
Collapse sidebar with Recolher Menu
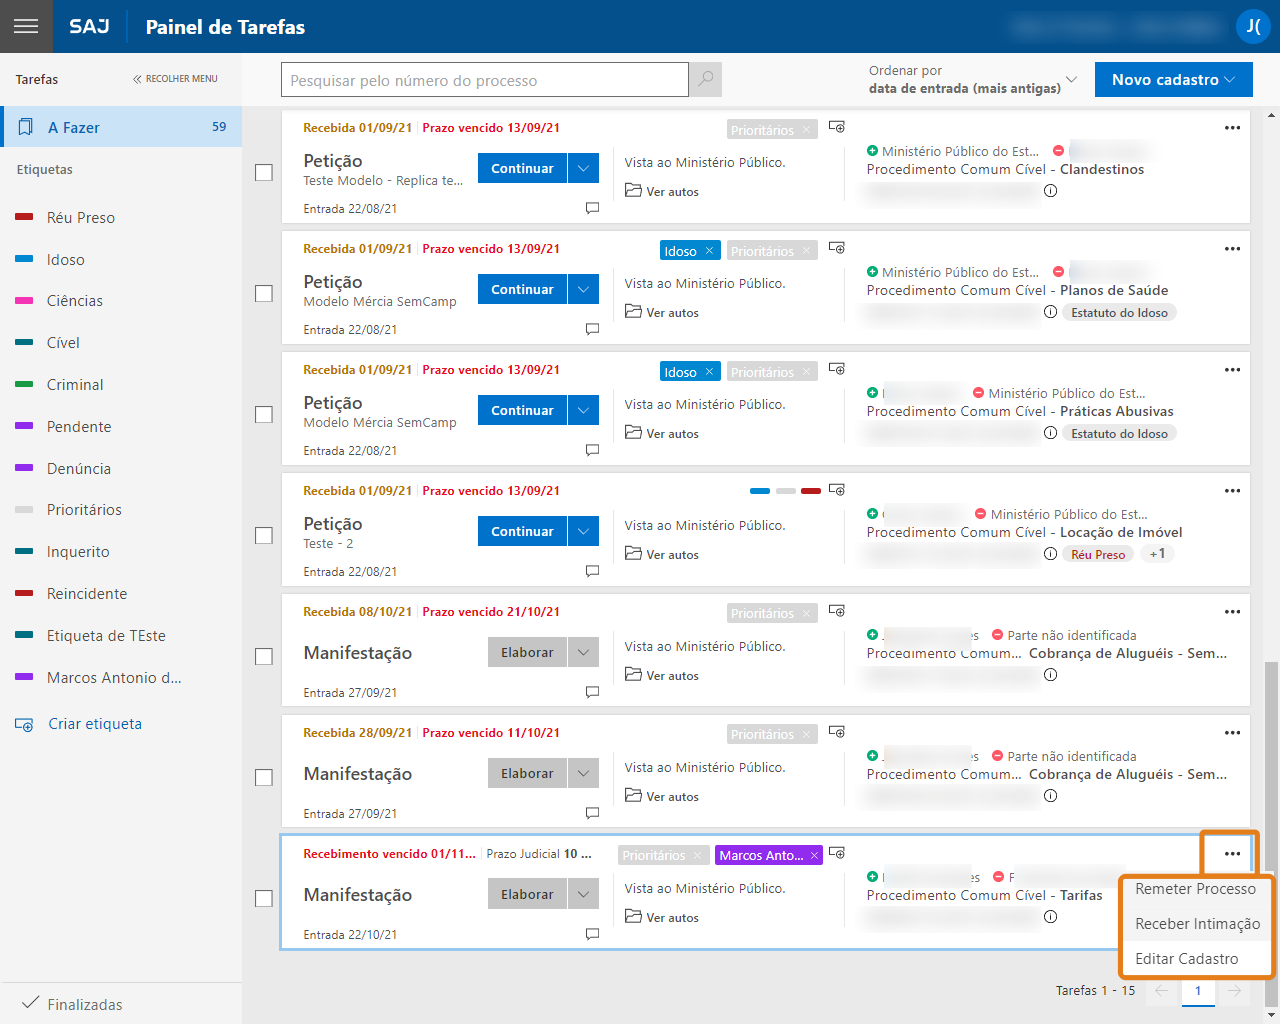[175, 78]
